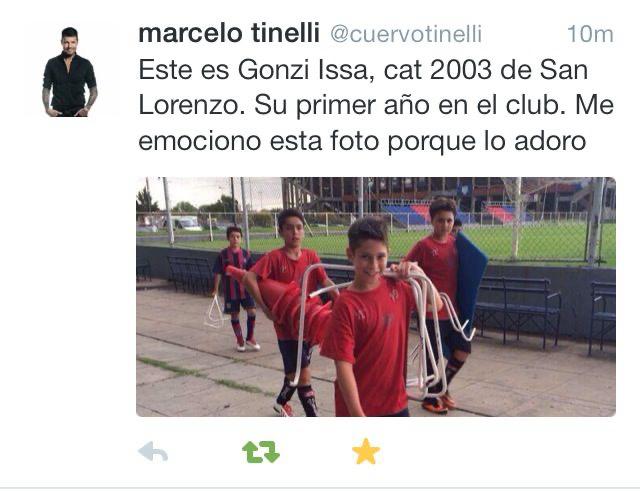
Task: Click the dark bench on the photo's right side
Action: point(518,310)
